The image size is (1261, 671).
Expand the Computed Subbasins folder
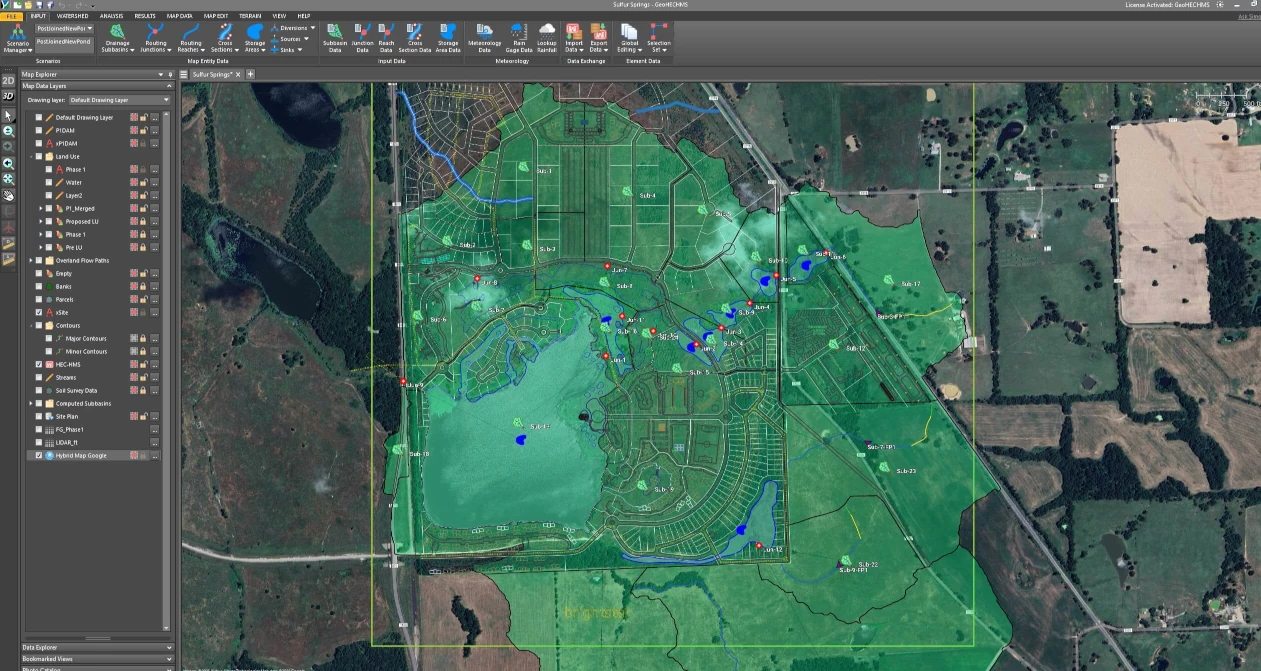point(31,404)
